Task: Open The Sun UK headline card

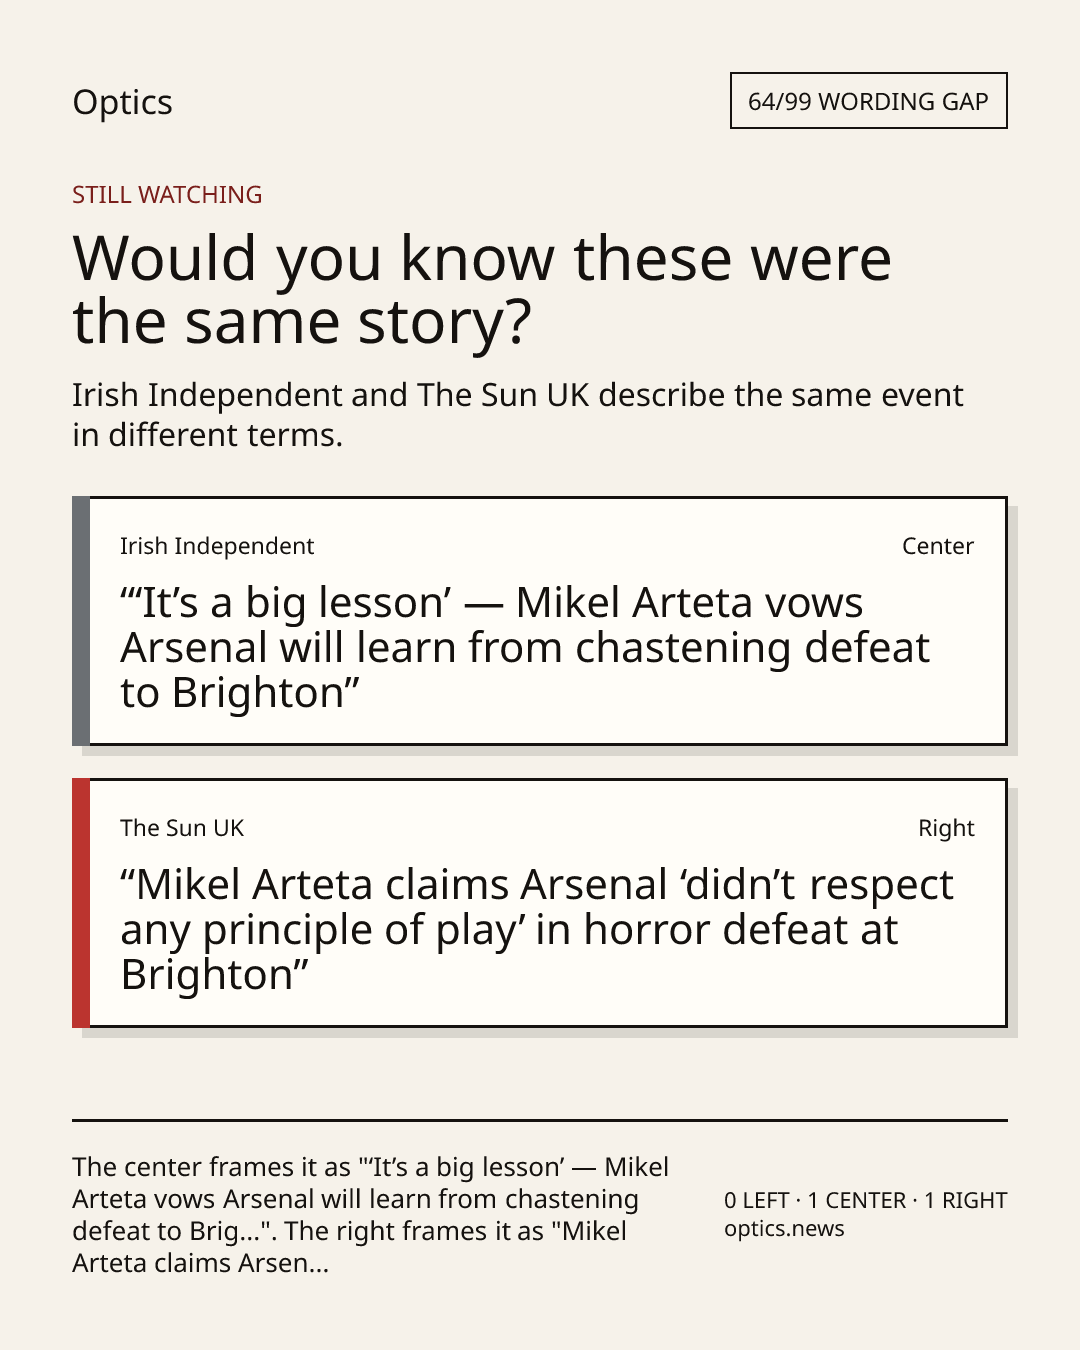Action: [x=540, y=903]
